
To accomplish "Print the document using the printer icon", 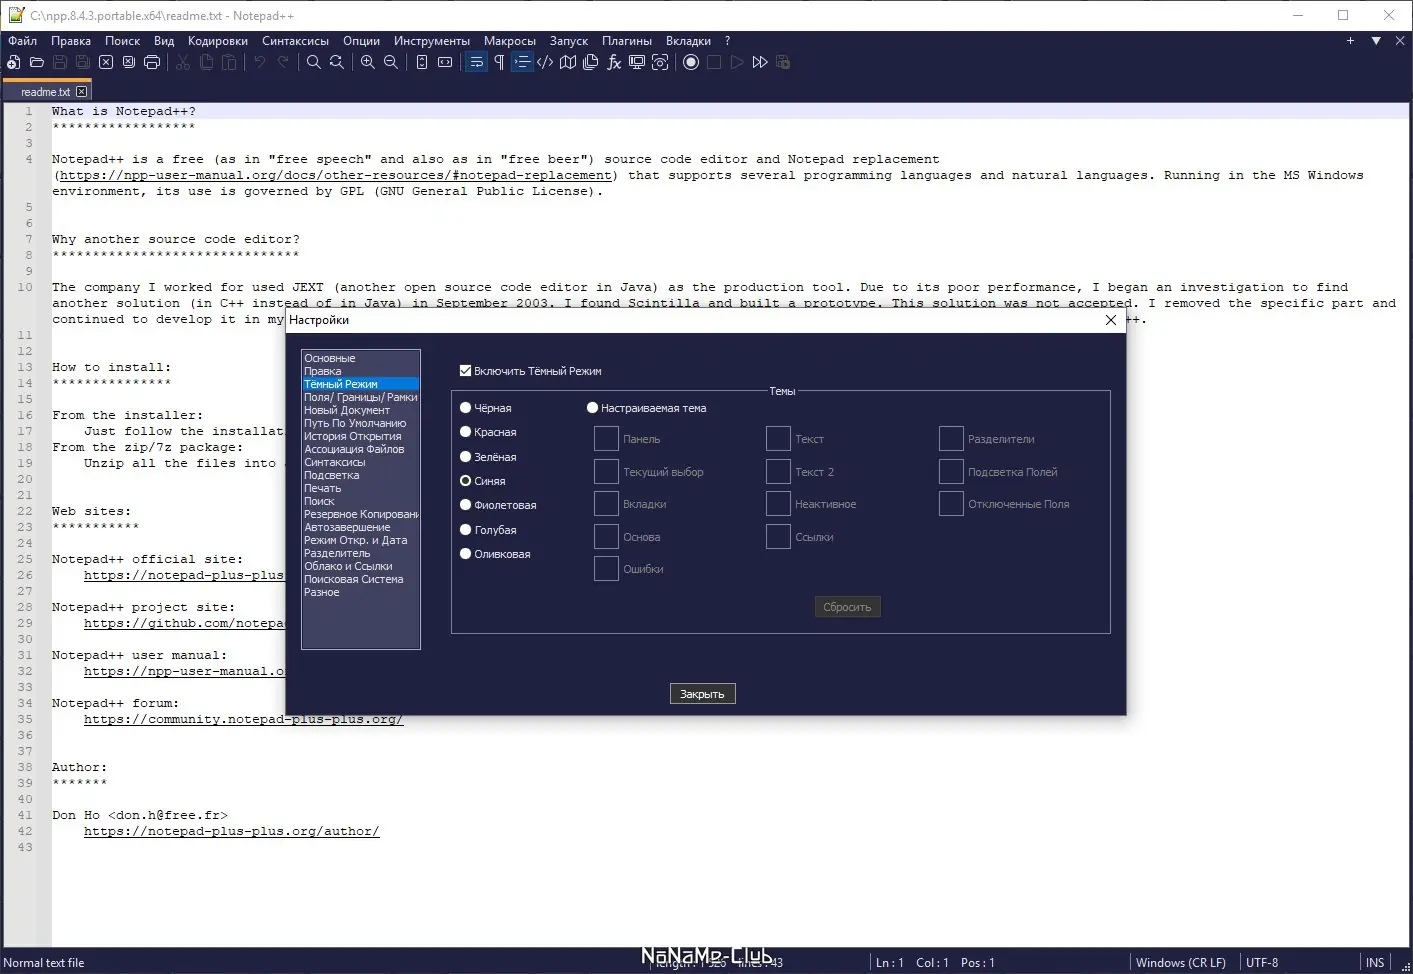I will tap(152, 62).
